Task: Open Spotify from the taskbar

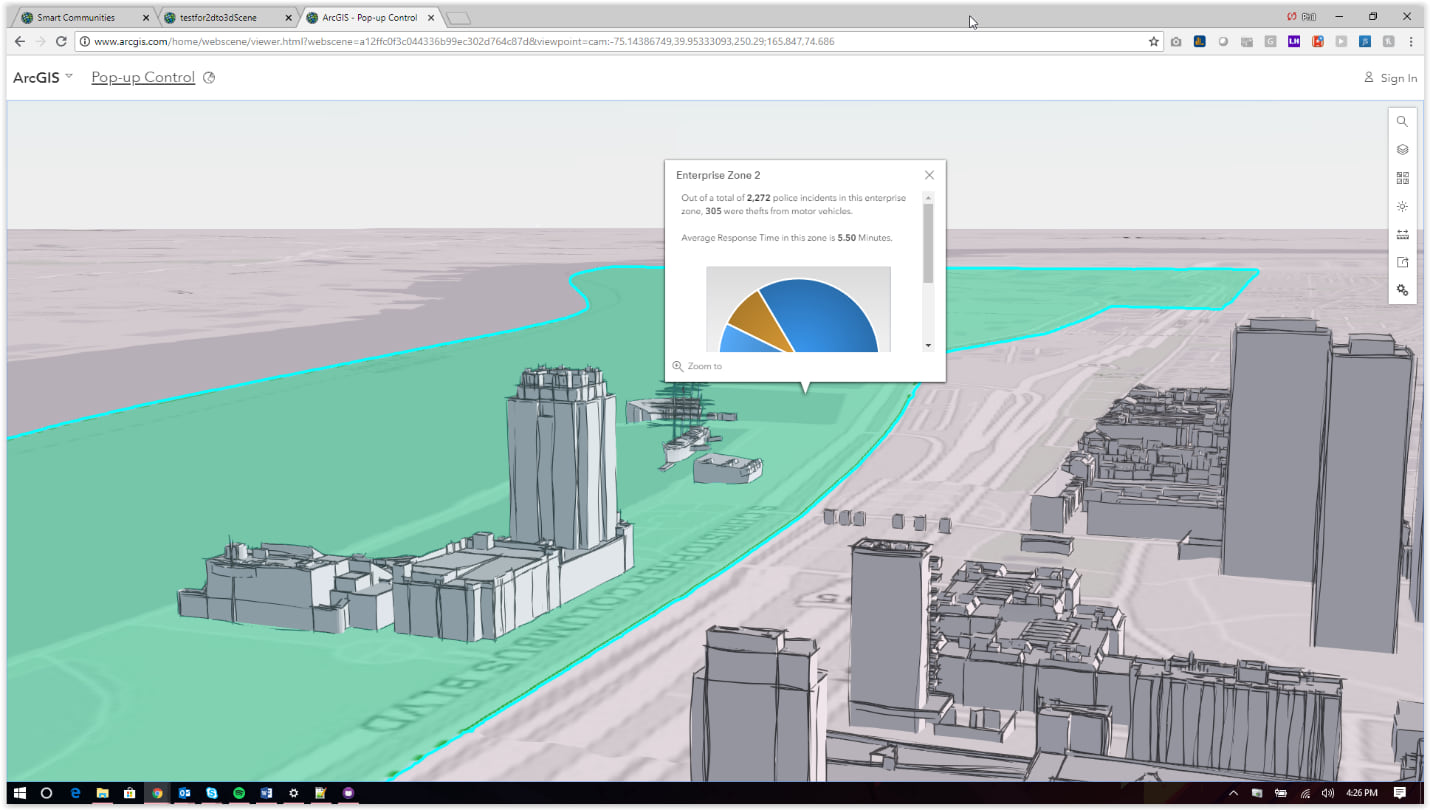Action: (239, 793)
